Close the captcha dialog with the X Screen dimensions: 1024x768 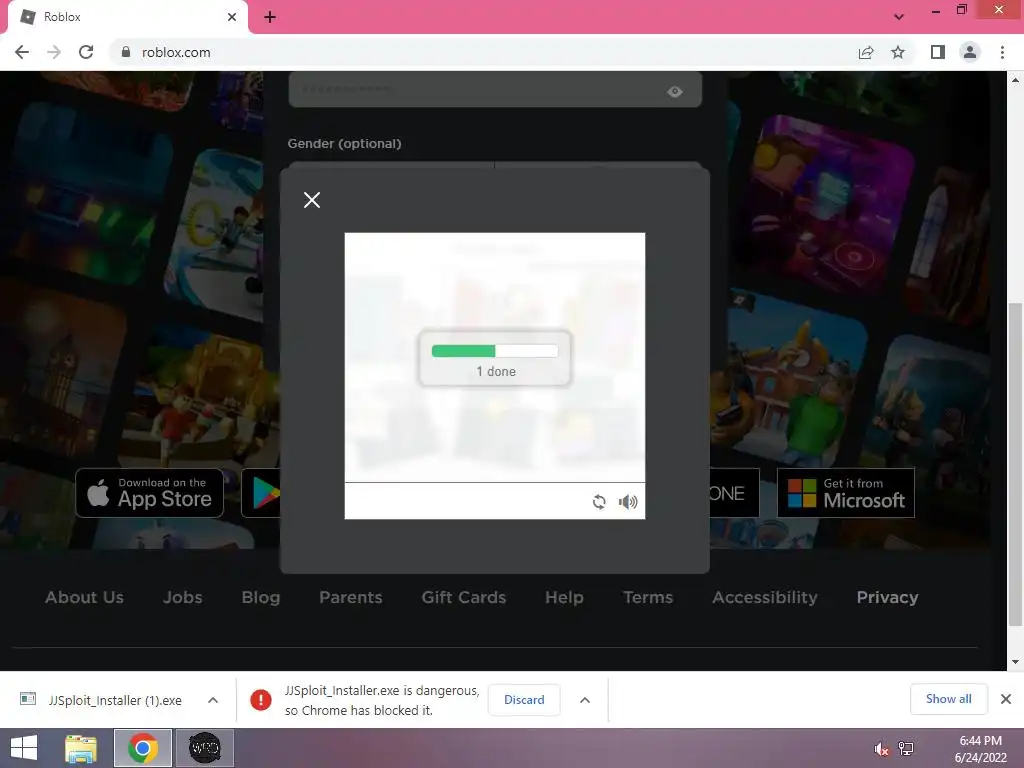coord(312,200)
